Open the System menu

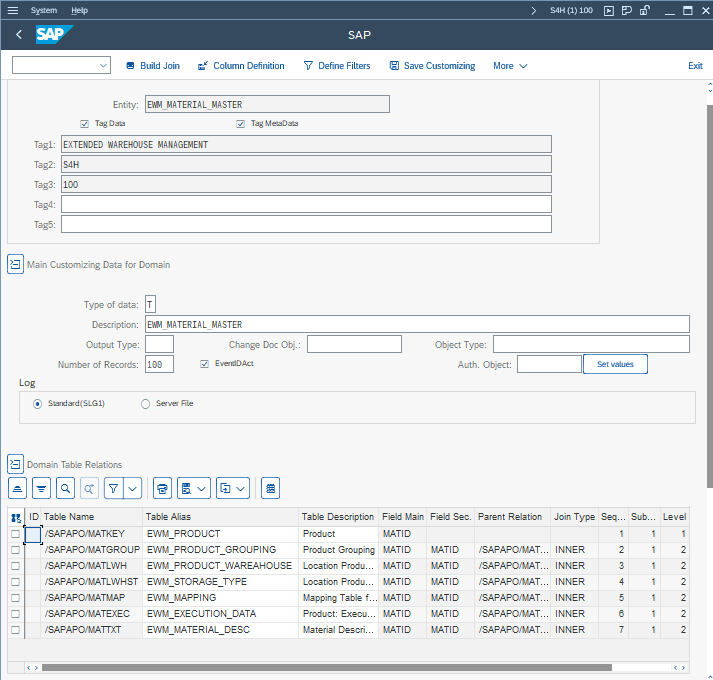point(44,10)
